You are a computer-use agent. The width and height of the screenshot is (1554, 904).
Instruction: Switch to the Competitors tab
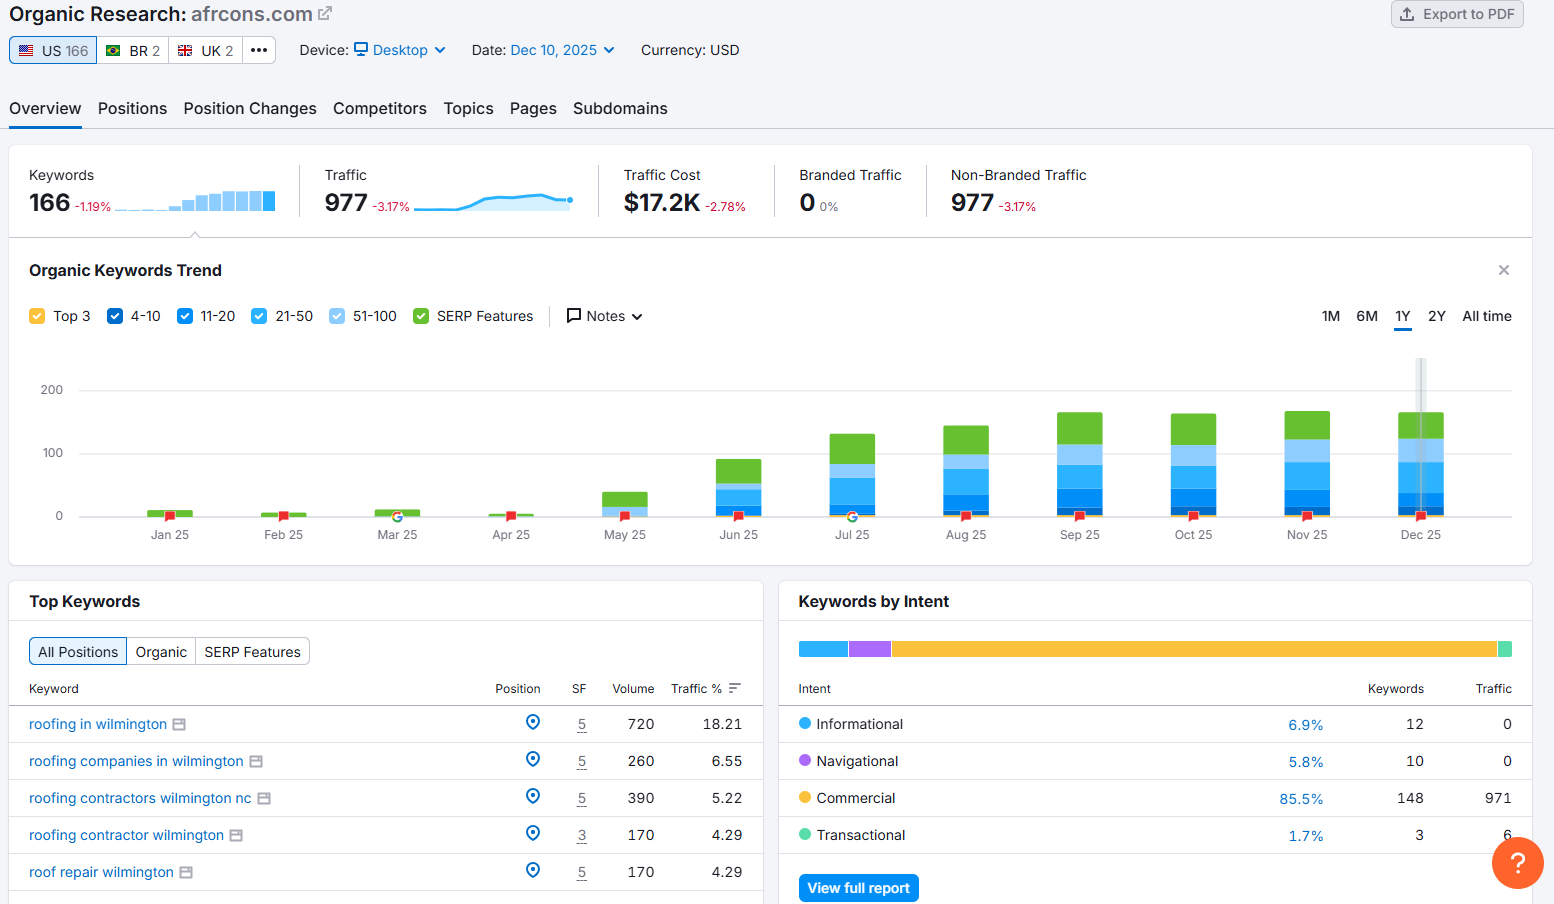point(380,108)
